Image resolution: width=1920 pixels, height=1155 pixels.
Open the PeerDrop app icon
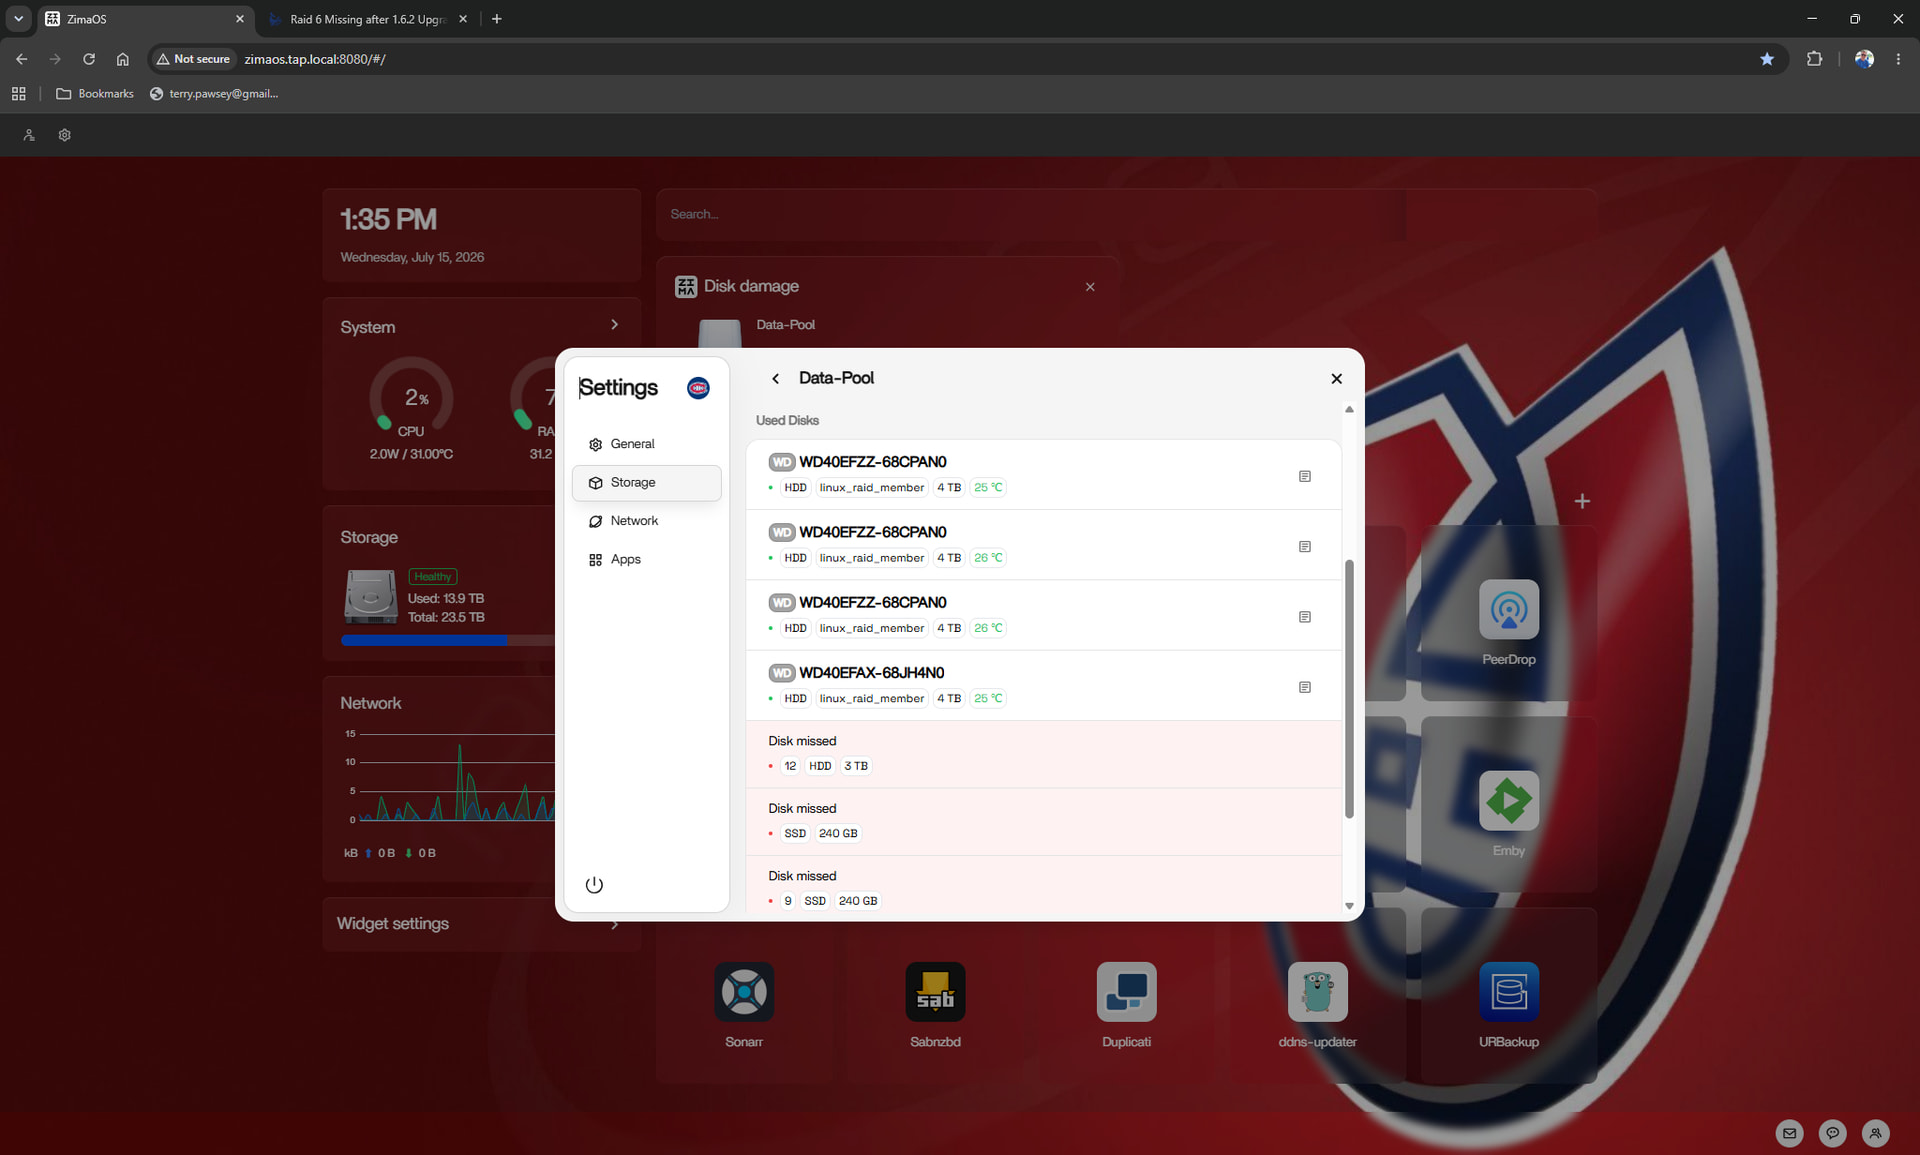tap(1508, 609)
